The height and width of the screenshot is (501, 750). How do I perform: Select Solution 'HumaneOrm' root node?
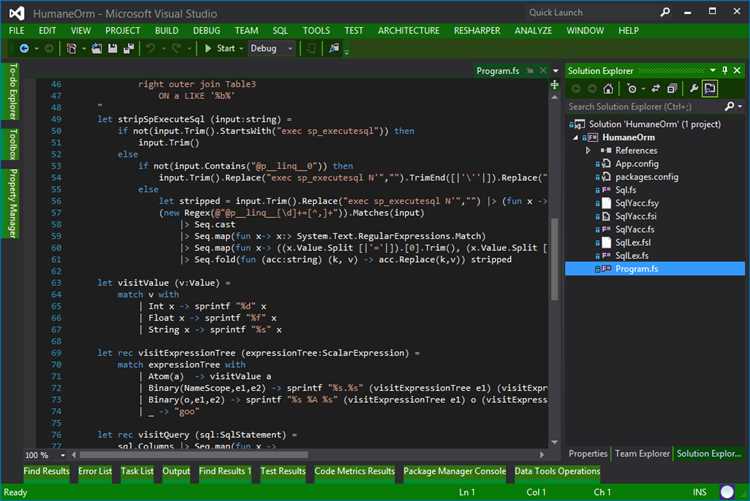point(654,124)
